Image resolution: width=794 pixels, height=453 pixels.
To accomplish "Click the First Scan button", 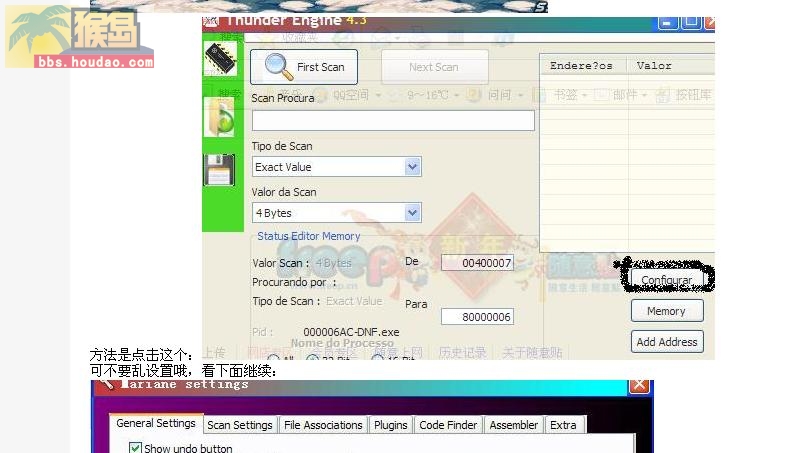I will [304, 67].
